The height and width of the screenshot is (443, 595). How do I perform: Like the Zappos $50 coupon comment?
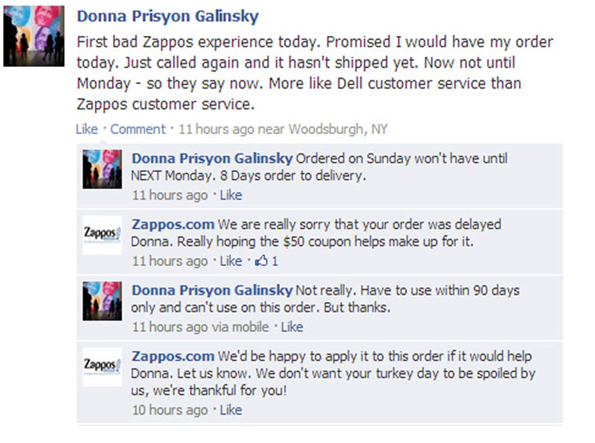231,261
